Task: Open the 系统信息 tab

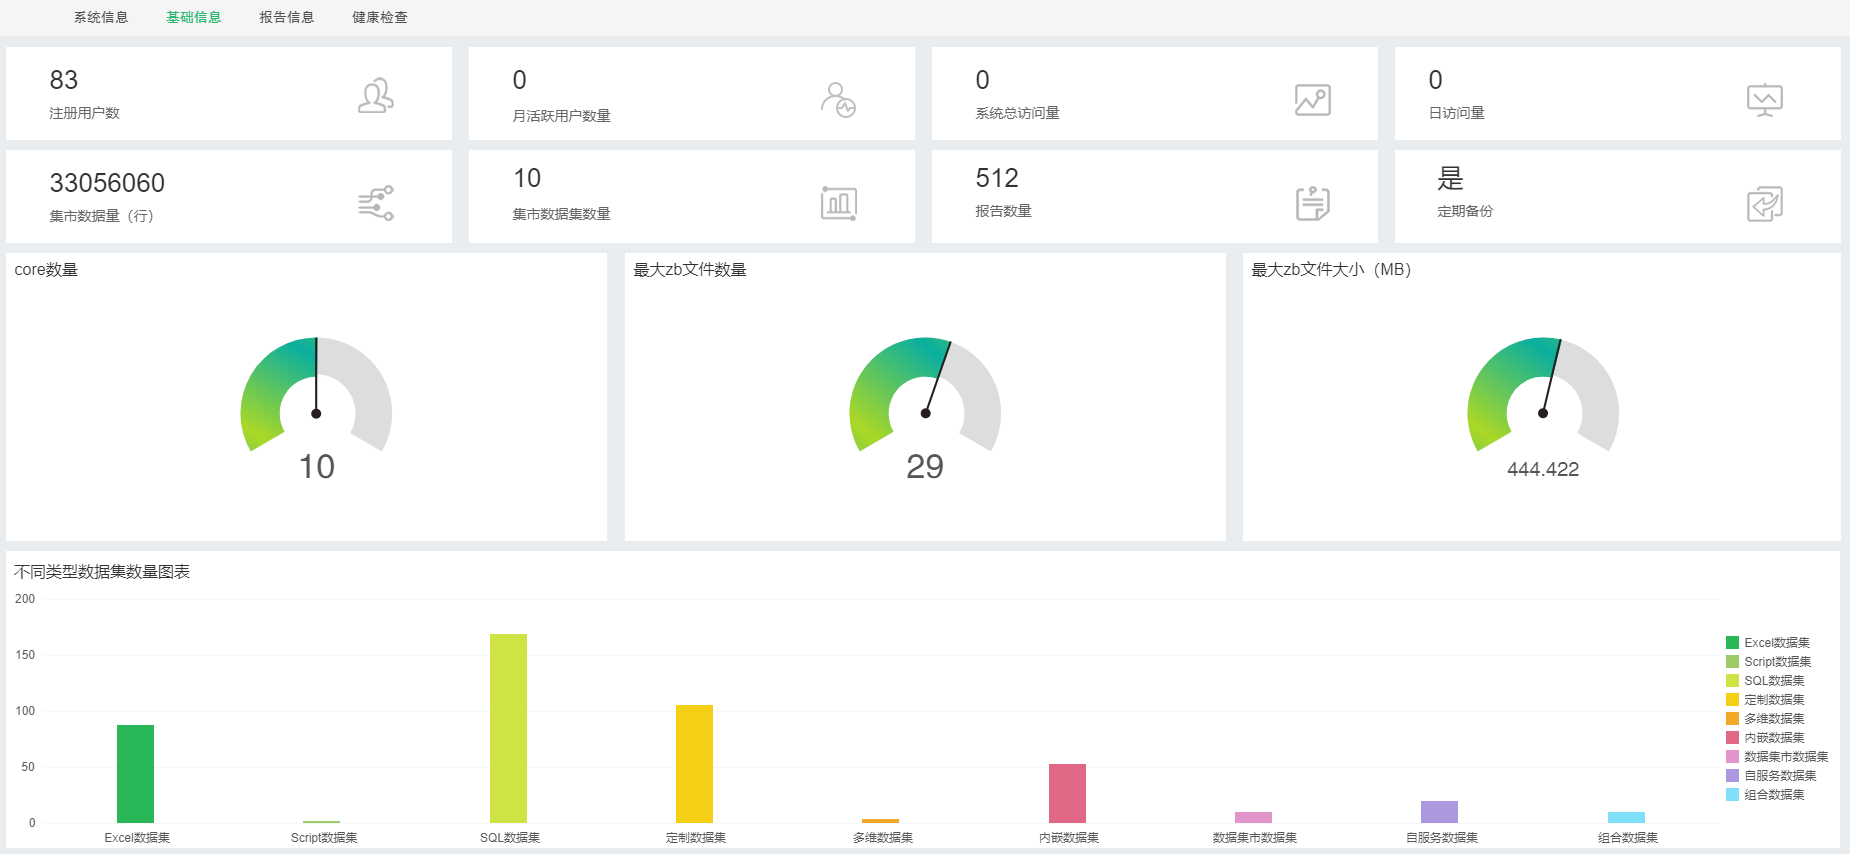Action: click(x=101, y=17)
